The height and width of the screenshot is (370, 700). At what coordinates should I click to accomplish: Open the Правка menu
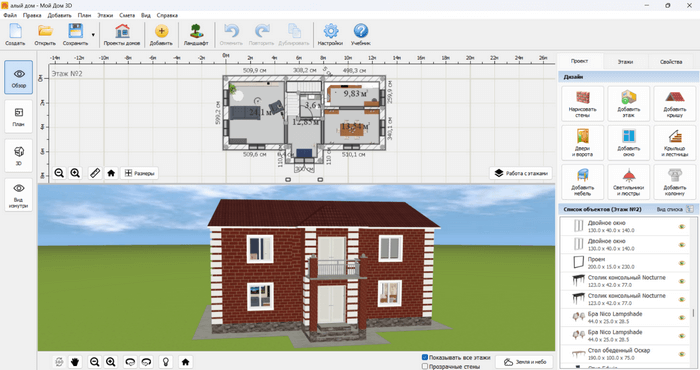[32, 15]
